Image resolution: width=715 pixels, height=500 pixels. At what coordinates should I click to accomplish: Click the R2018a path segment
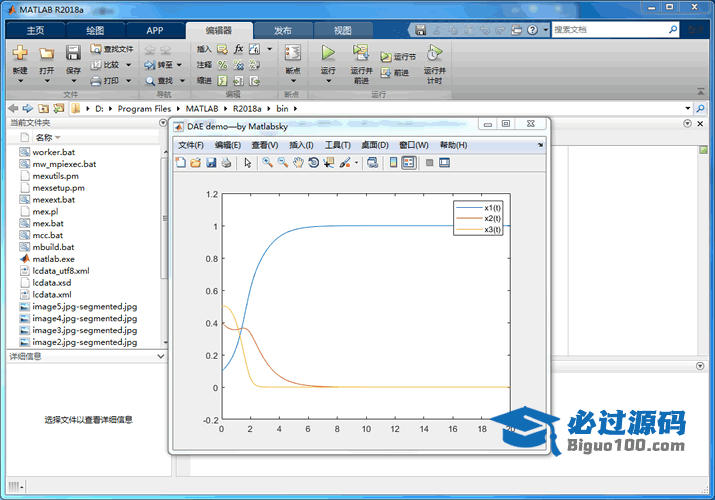click(x=247, y=108)
